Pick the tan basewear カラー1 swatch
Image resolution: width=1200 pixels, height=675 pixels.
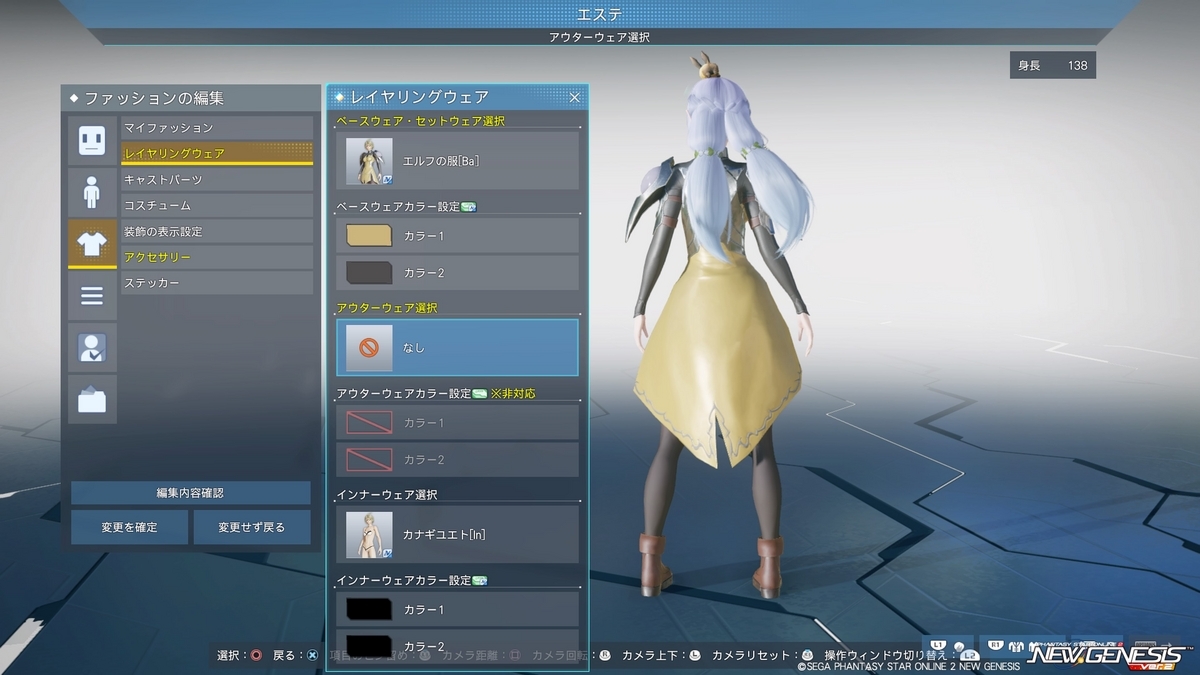point(368,236)
